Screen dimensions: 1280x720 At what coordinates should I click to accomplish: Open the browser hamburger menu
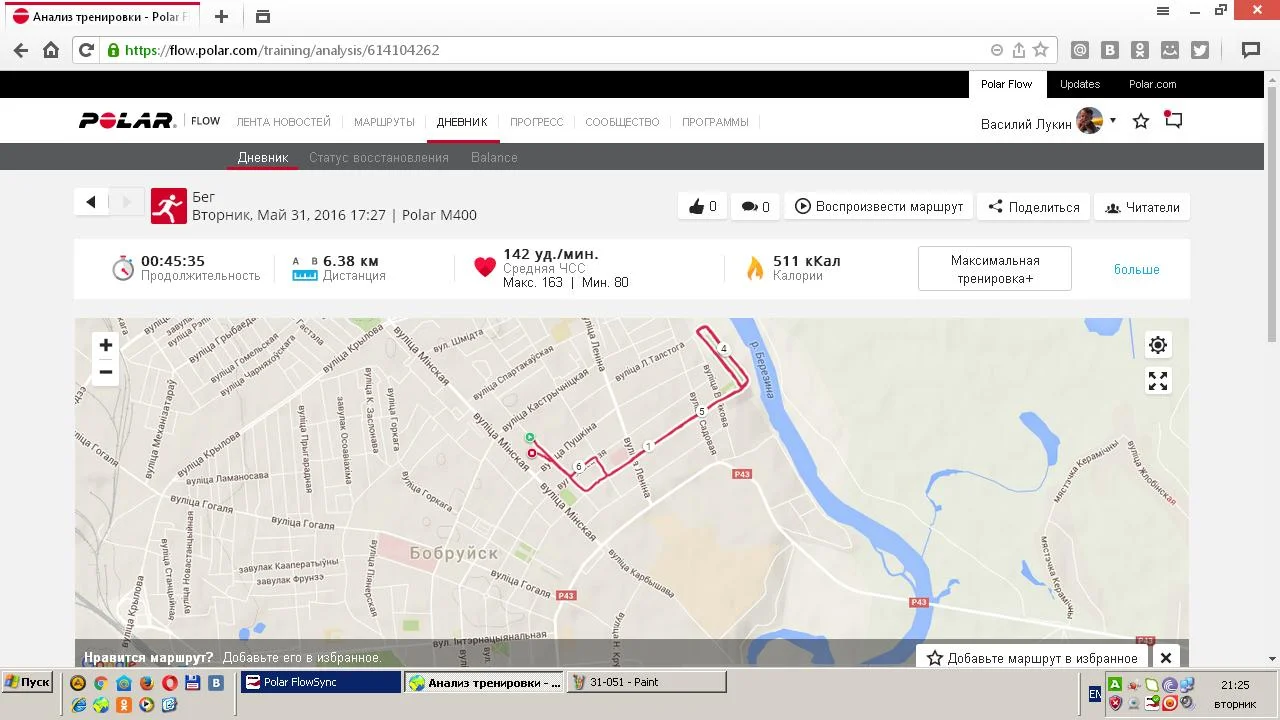(x=1163, y=11)
